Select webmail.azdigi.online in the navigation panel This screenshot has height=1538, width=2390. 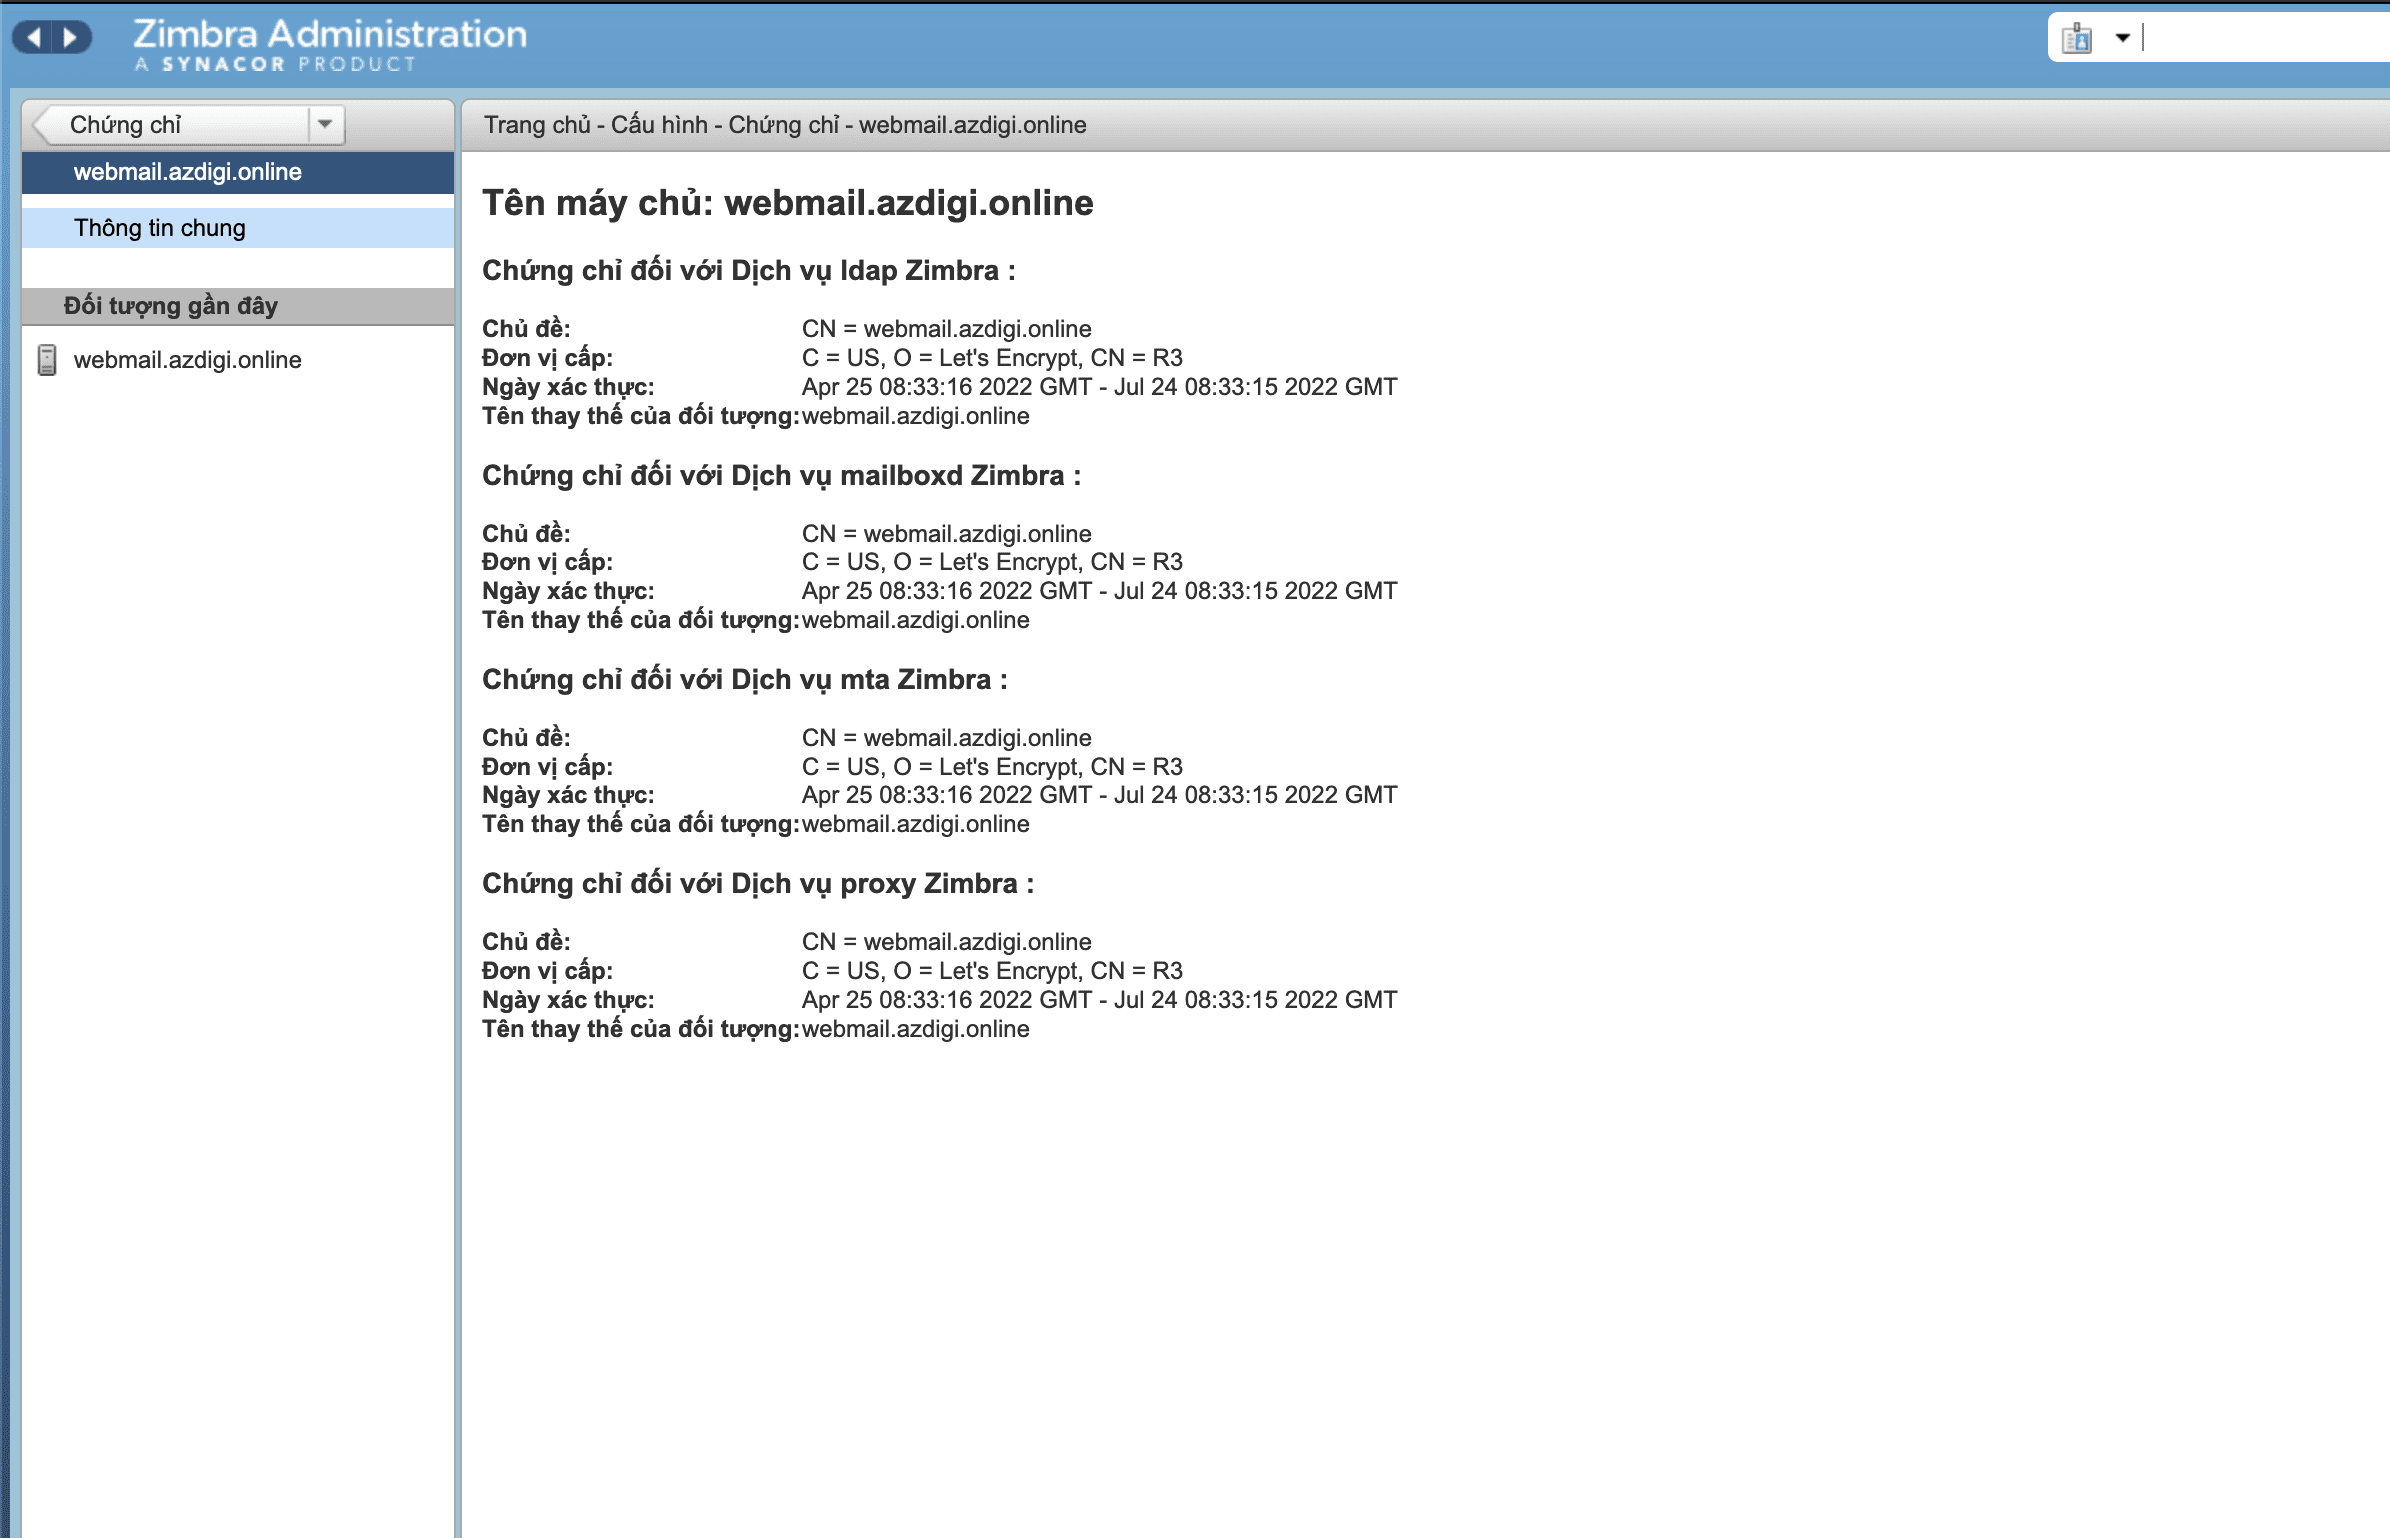[188, 172]
